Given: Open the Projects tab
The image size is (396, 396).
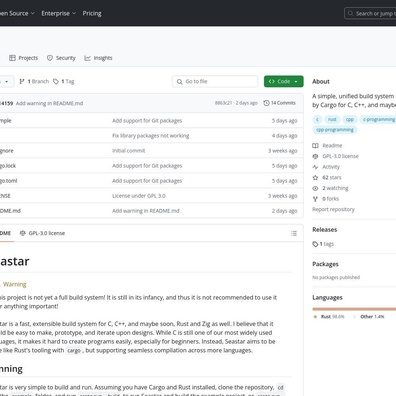Looking at the screenshot, I should click(x=23, y=58).
